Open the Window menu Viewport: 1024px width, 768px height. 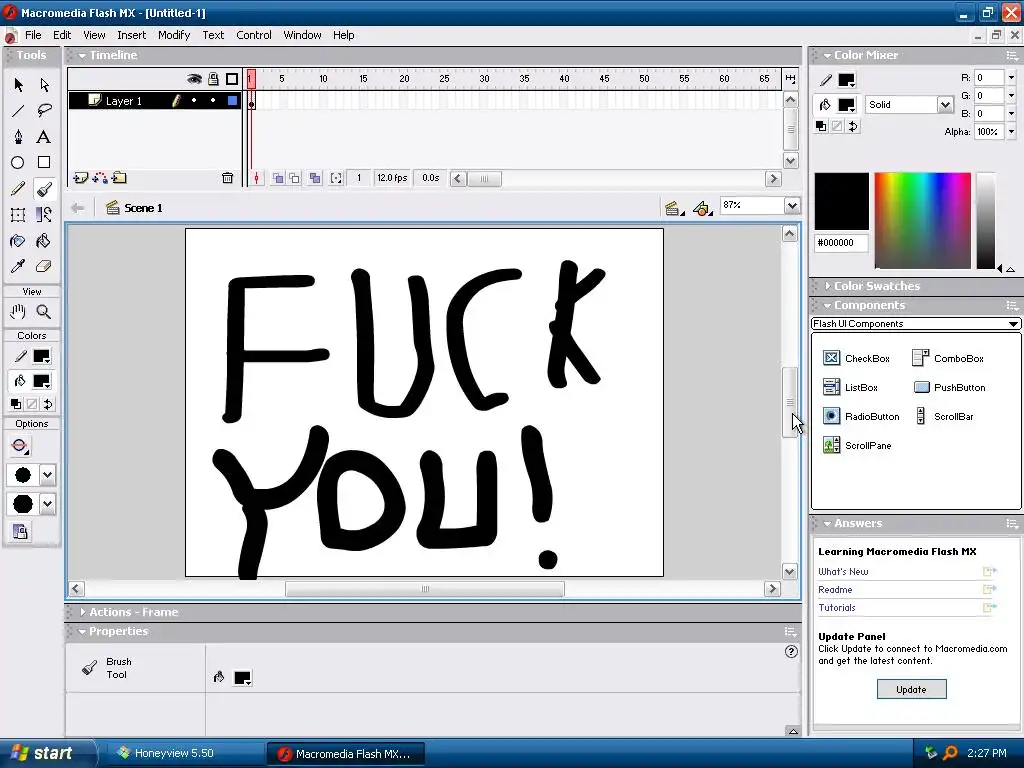302,35
